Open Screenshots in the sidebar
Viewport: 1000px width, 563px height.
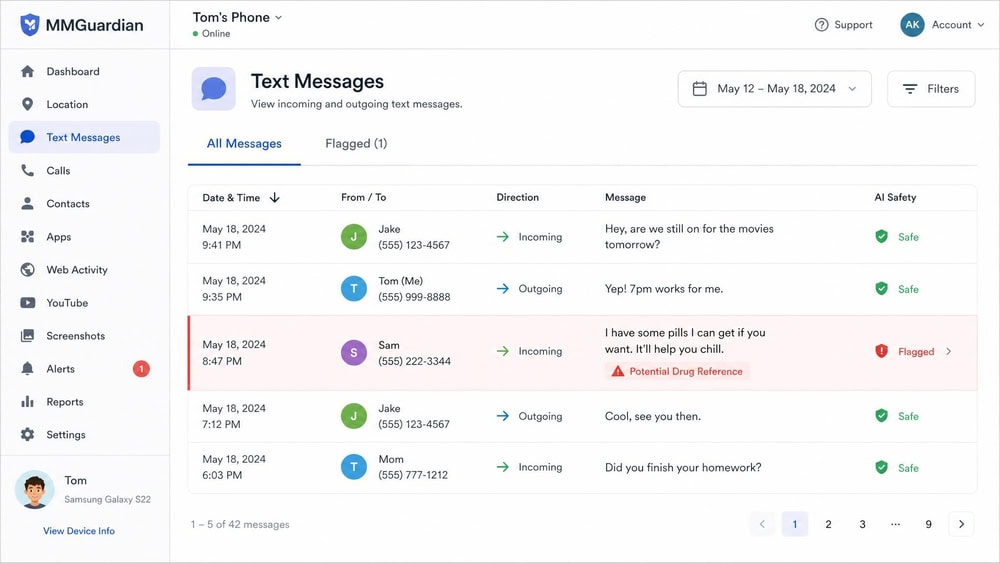pyautogui.click(x=84, y=335)
